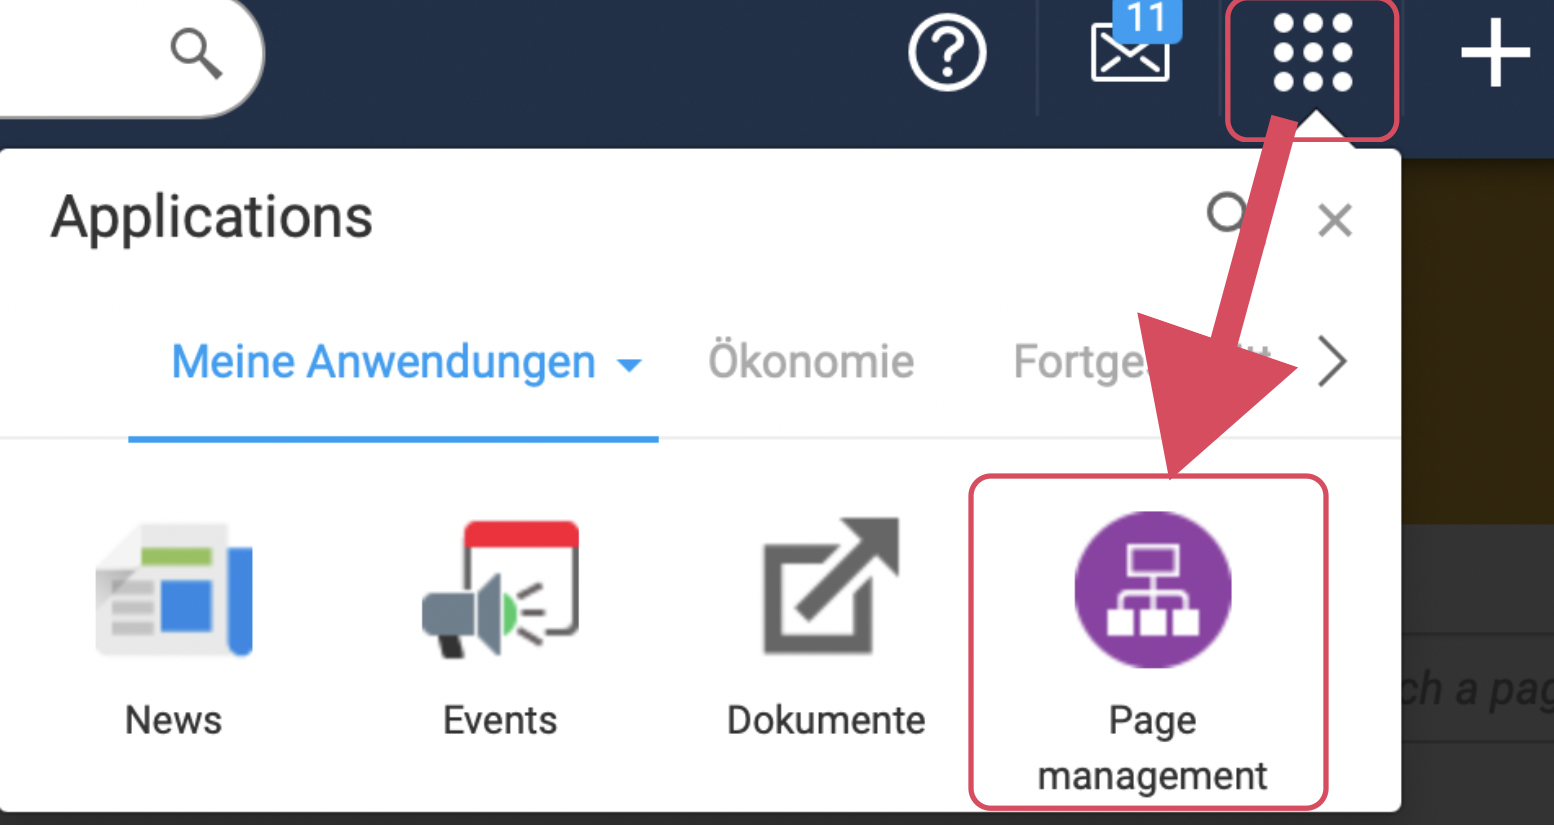Viewport: 1554px width, 828px height.
Task: Click the blue 11 unread badge
Action: pos(1147,18)
